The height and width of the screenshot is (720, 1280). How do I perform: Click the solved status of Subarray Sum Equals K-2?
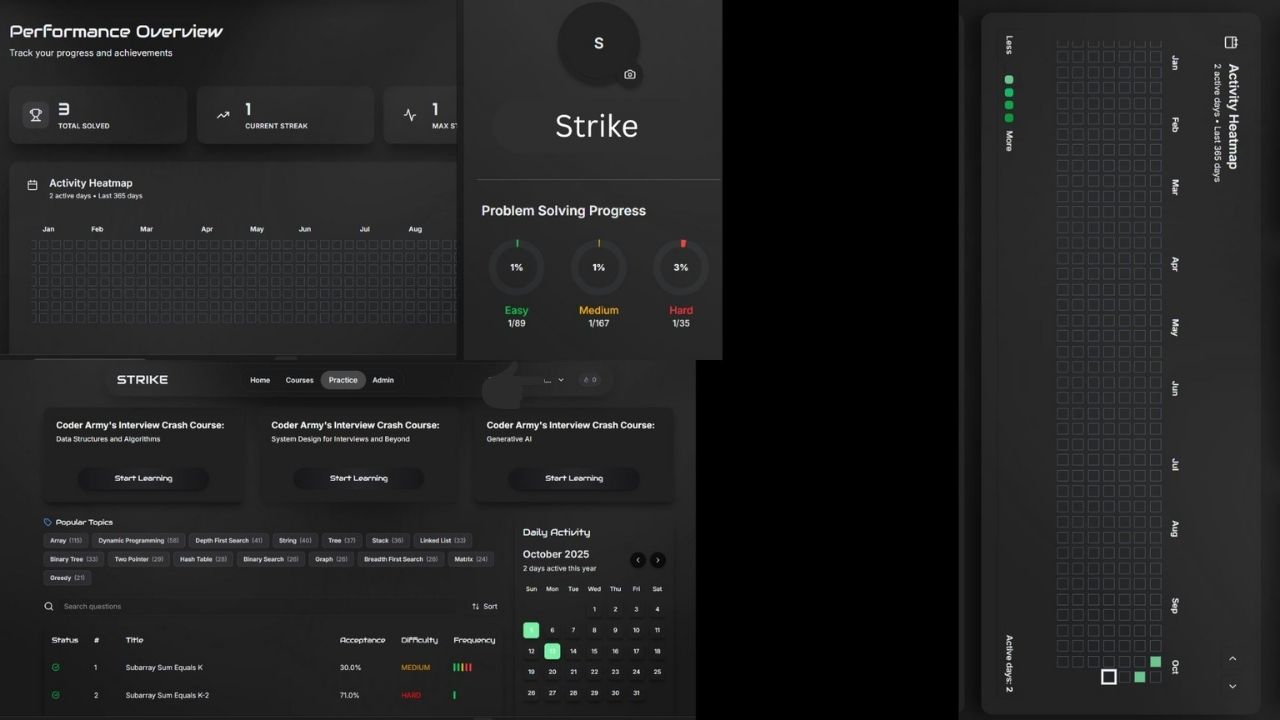56,695
